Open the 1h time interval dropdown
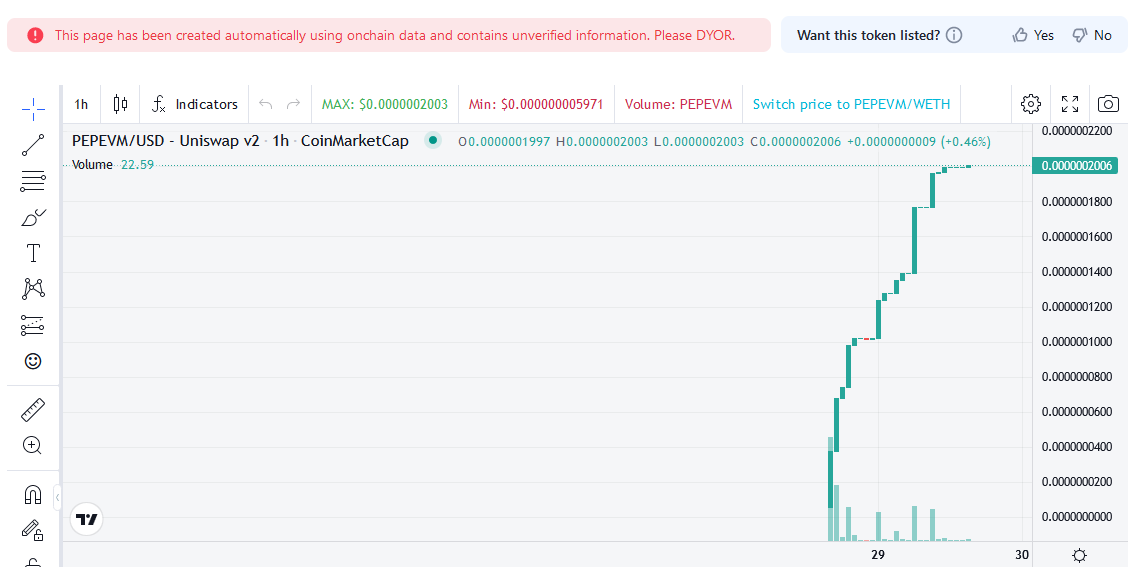 (x=81, y=104)
